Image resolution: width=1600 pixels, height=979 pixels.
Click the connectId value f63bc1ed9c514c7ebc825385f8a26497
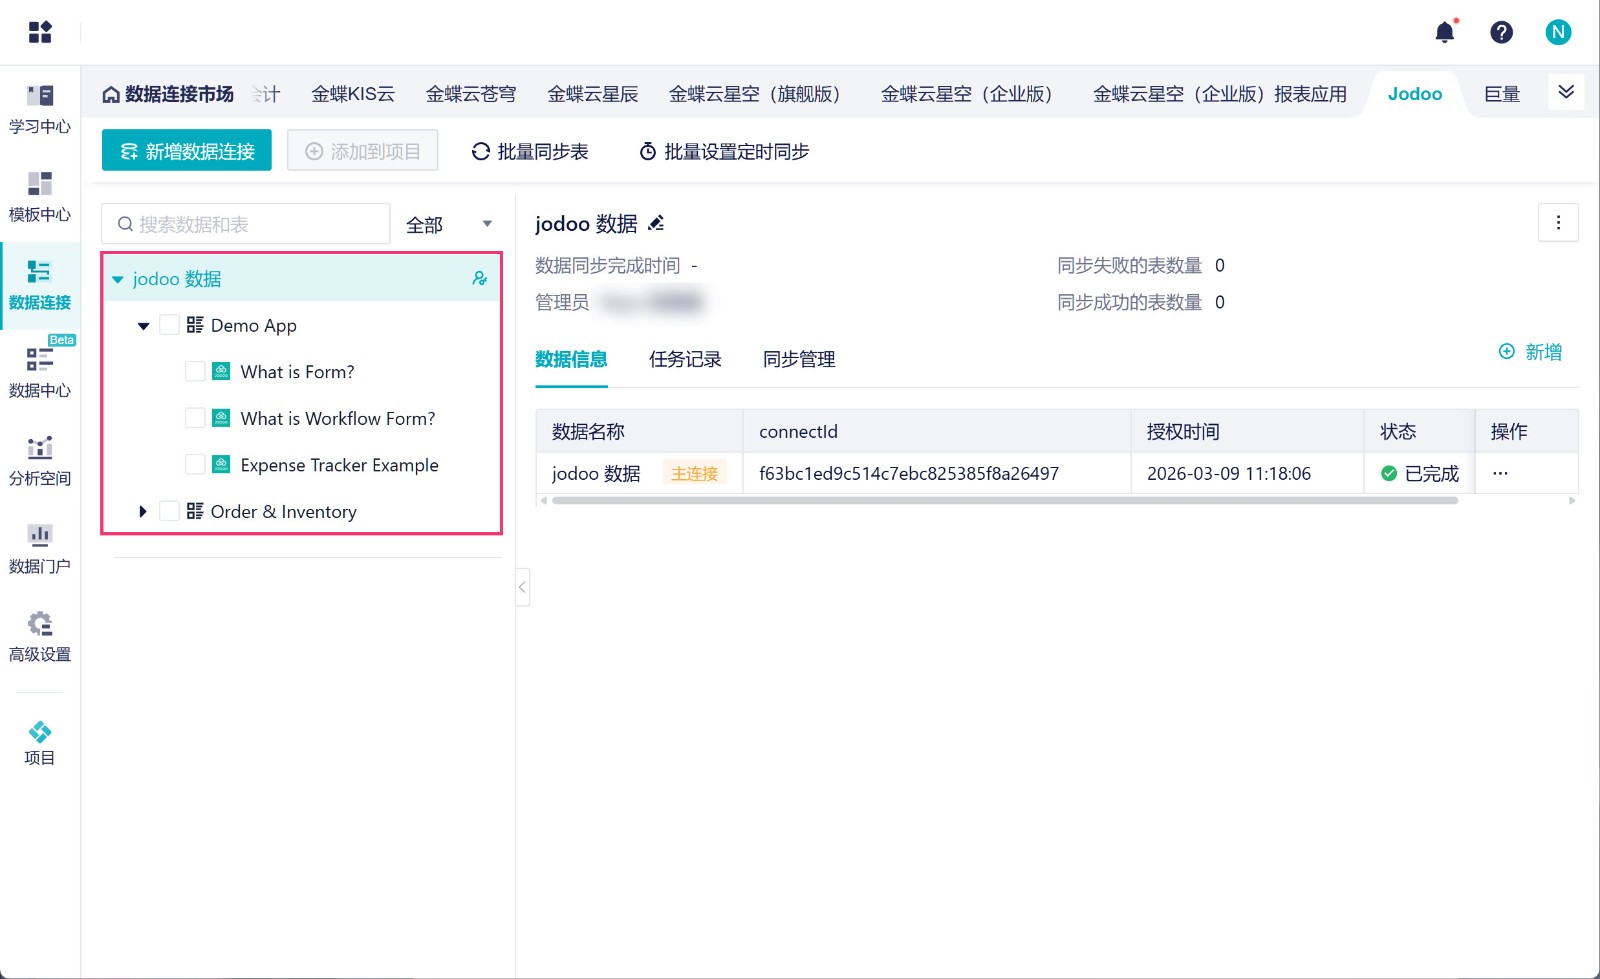pyautogui.click(x=909, y=473)
